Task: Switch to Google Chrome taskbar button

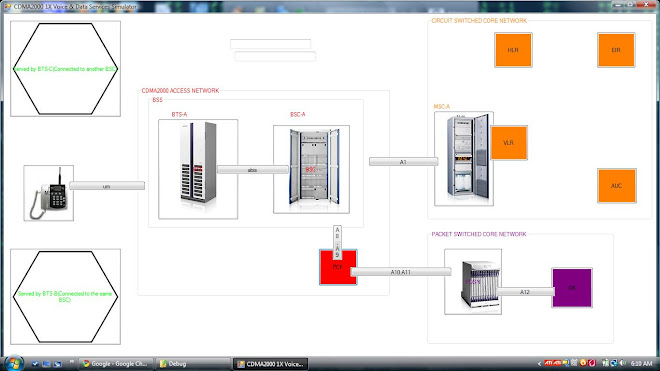Action: pos(116,364)
